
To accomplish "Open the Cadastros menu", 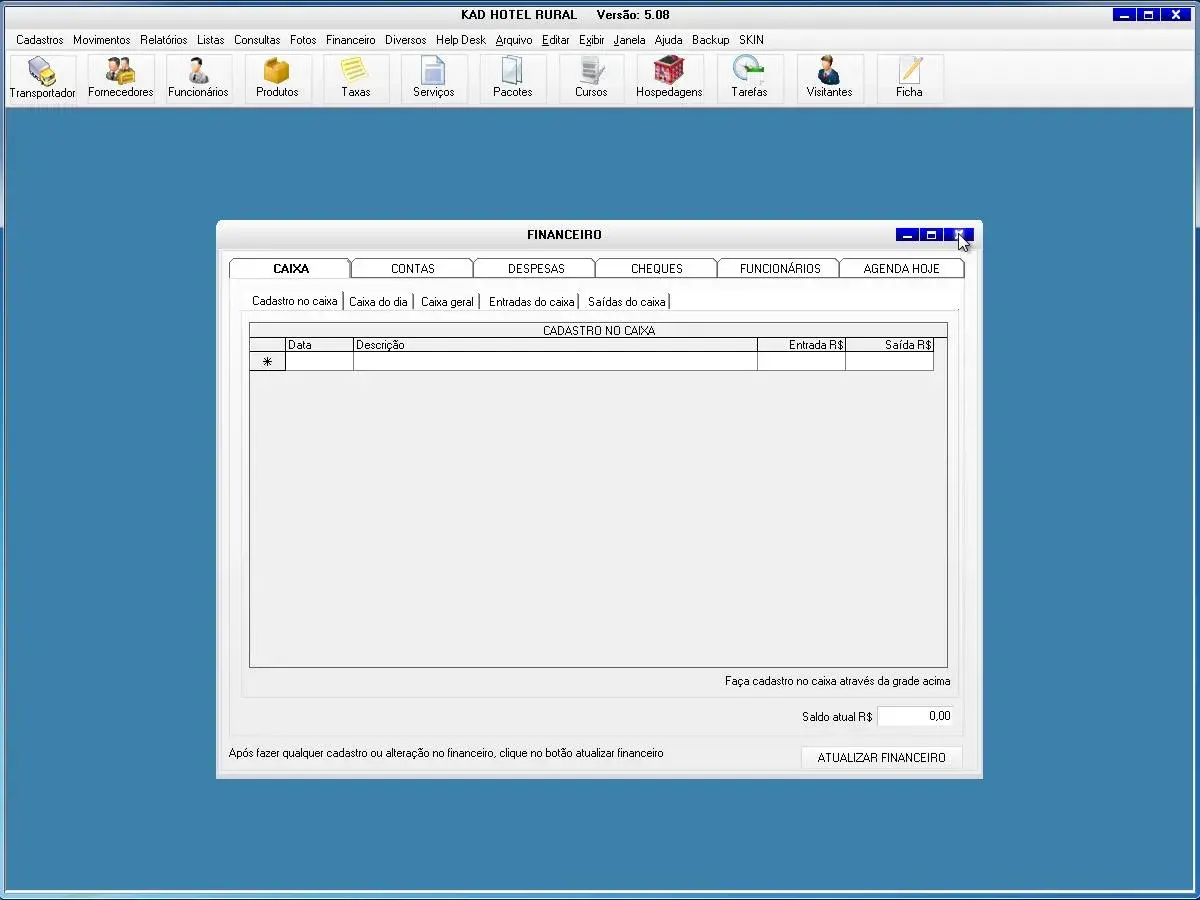I will [40, 40].
